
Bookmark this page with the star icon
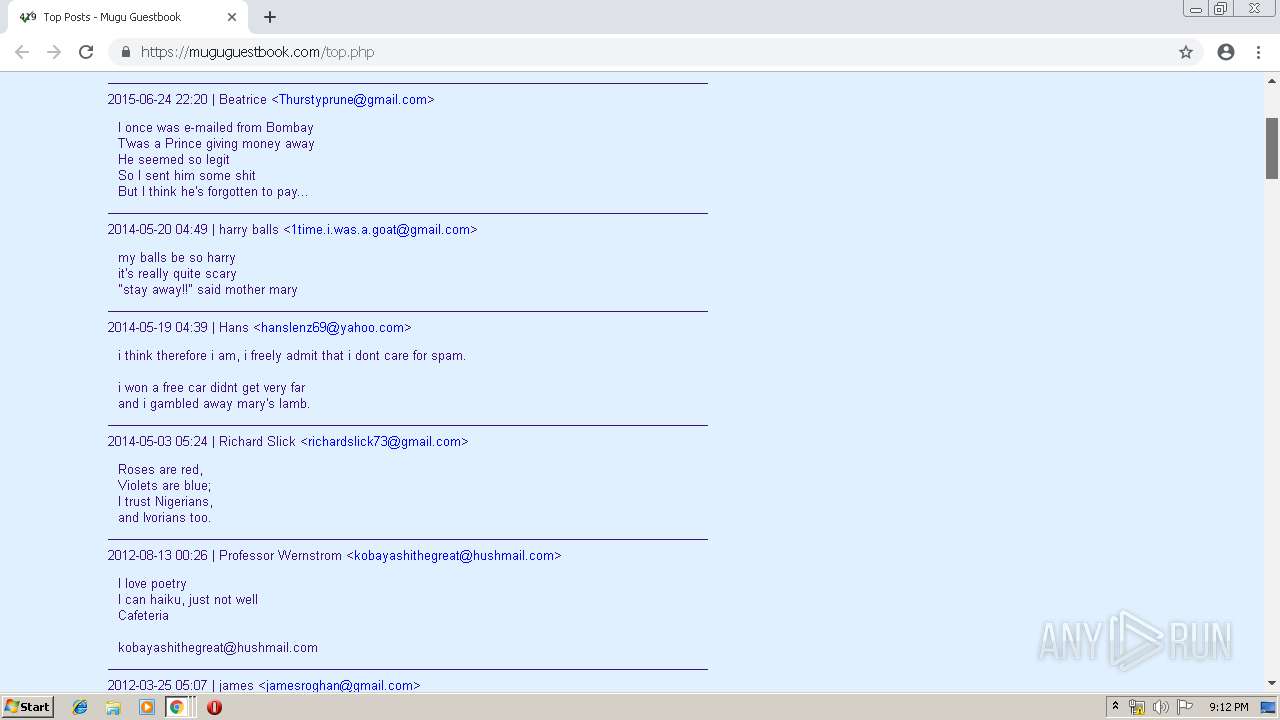tap(1186, 52)
